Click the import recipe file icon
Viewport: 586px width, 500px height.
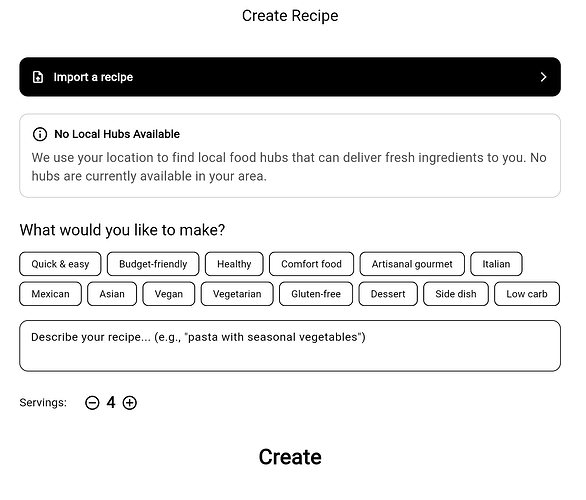pos(38,77)
